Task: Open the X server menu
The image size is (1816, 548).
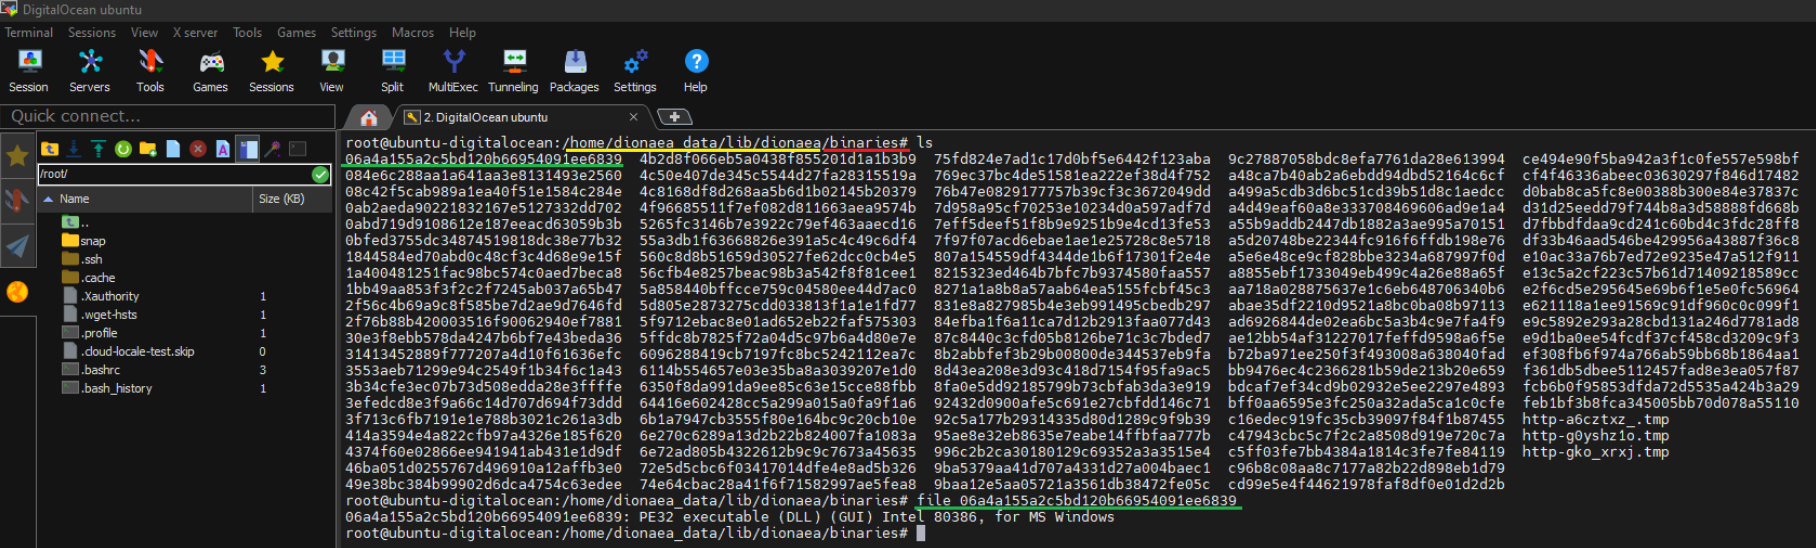Action: pyautogui.click(x=195, y=32)
